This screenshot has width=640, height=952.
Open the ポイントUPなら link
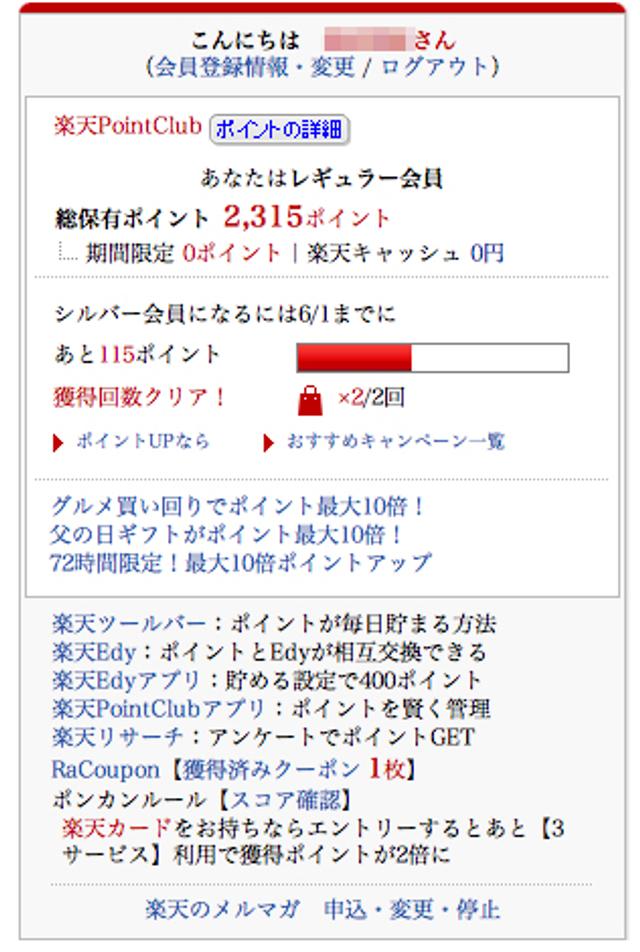click(143, 441)
